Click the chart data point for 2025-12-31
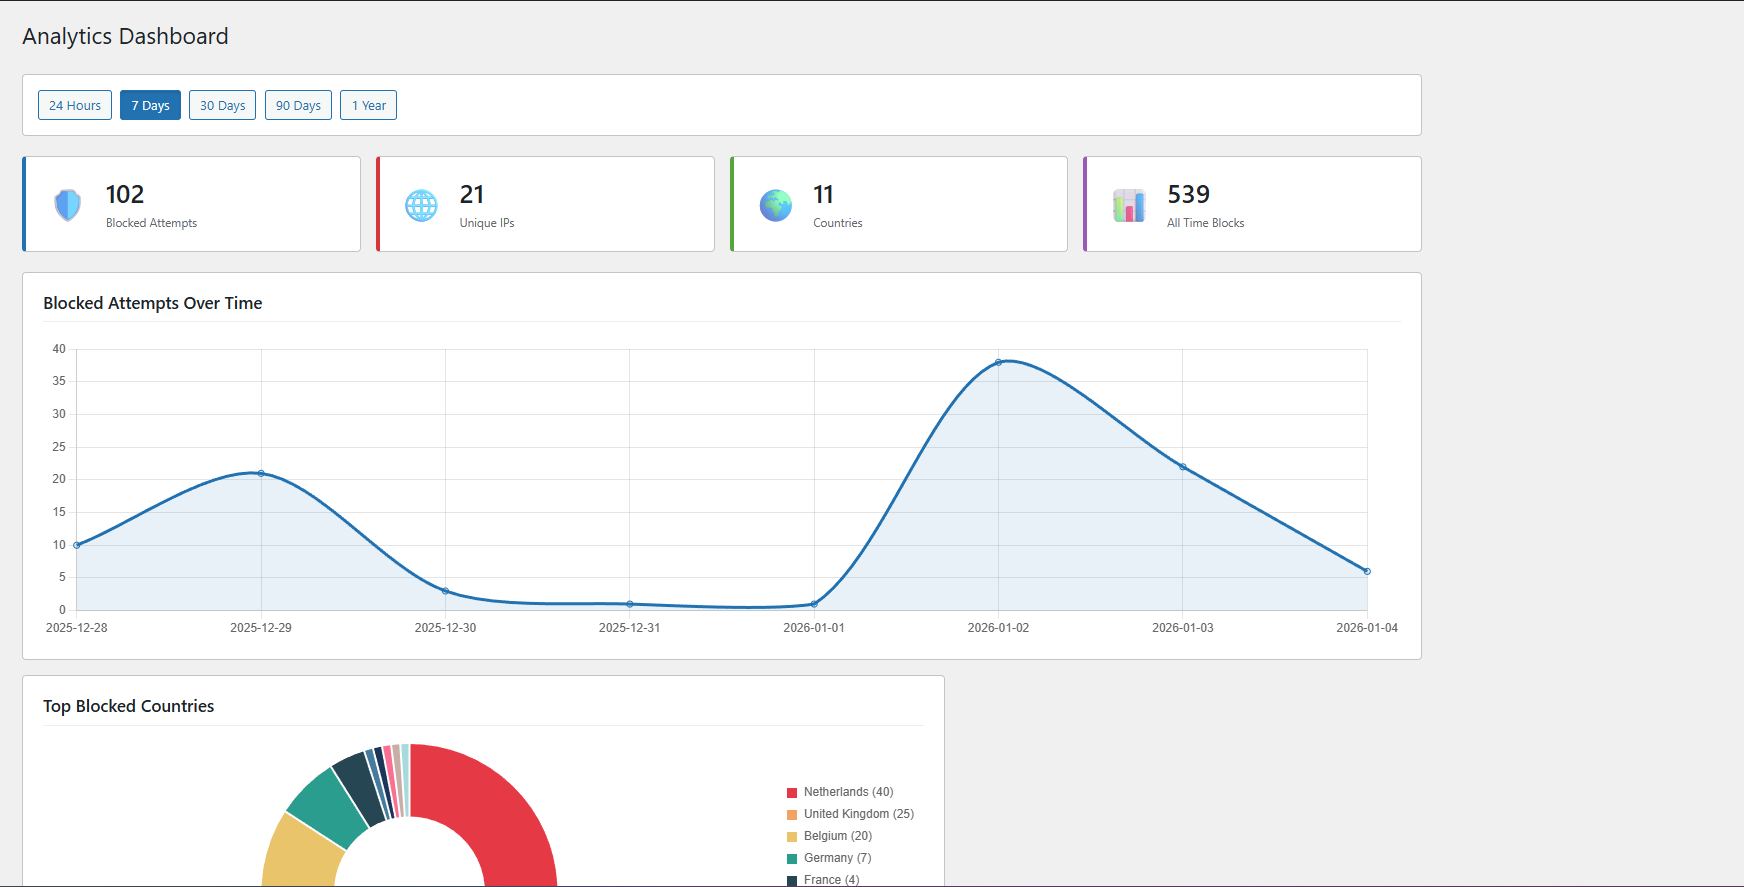Screen dimensions: 1744x887 click(630, 604)
